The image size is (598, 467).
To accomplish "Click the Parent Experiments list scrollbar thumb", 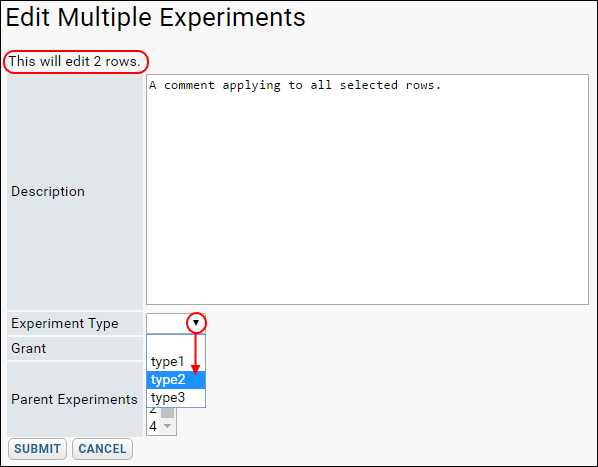I will (x=167, y=412).
